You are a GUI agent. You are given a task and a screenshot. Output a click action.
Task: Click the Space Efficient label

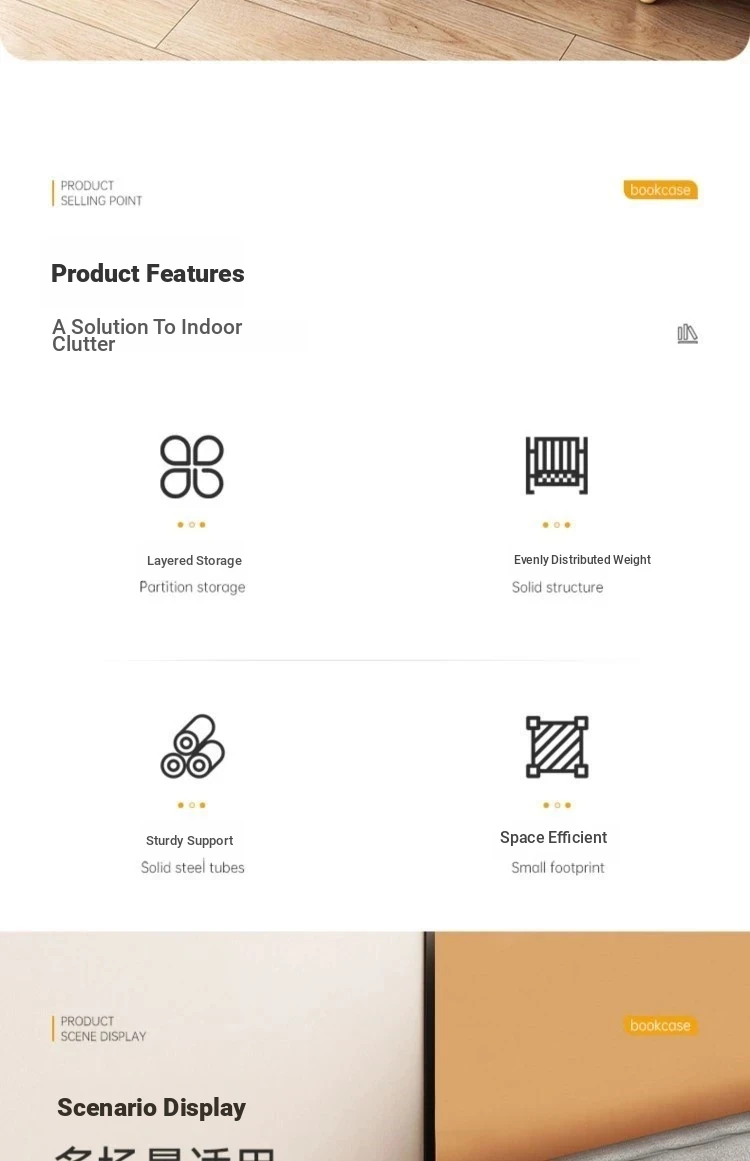tap(553, 837)
